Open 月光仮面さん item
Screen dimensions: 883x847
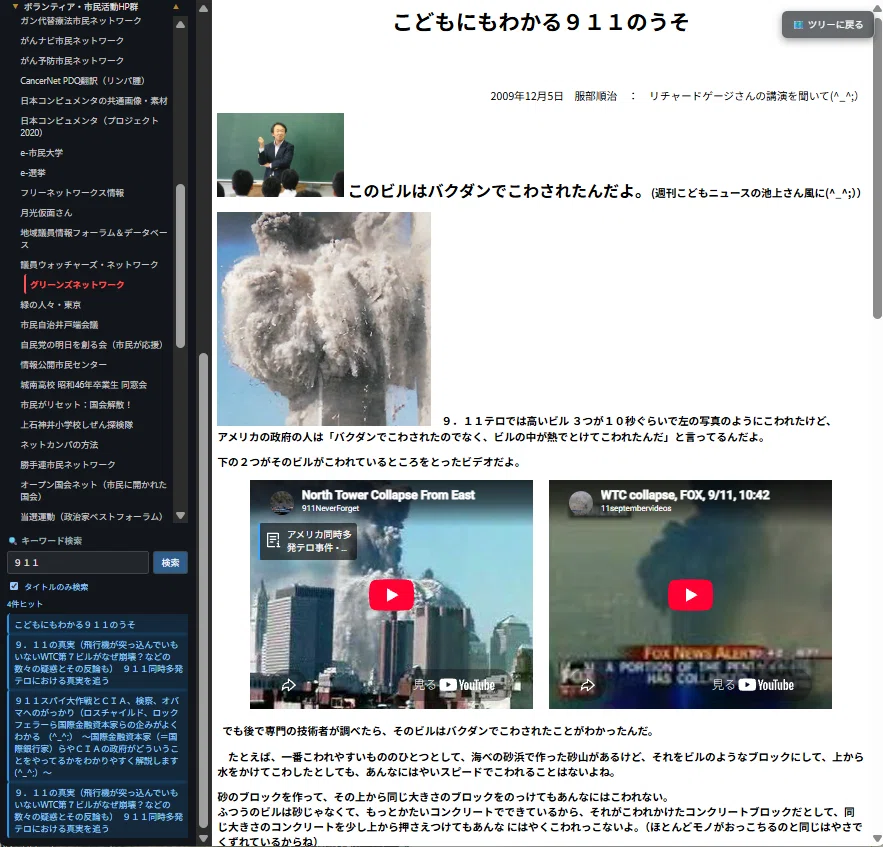pos(46,213)
